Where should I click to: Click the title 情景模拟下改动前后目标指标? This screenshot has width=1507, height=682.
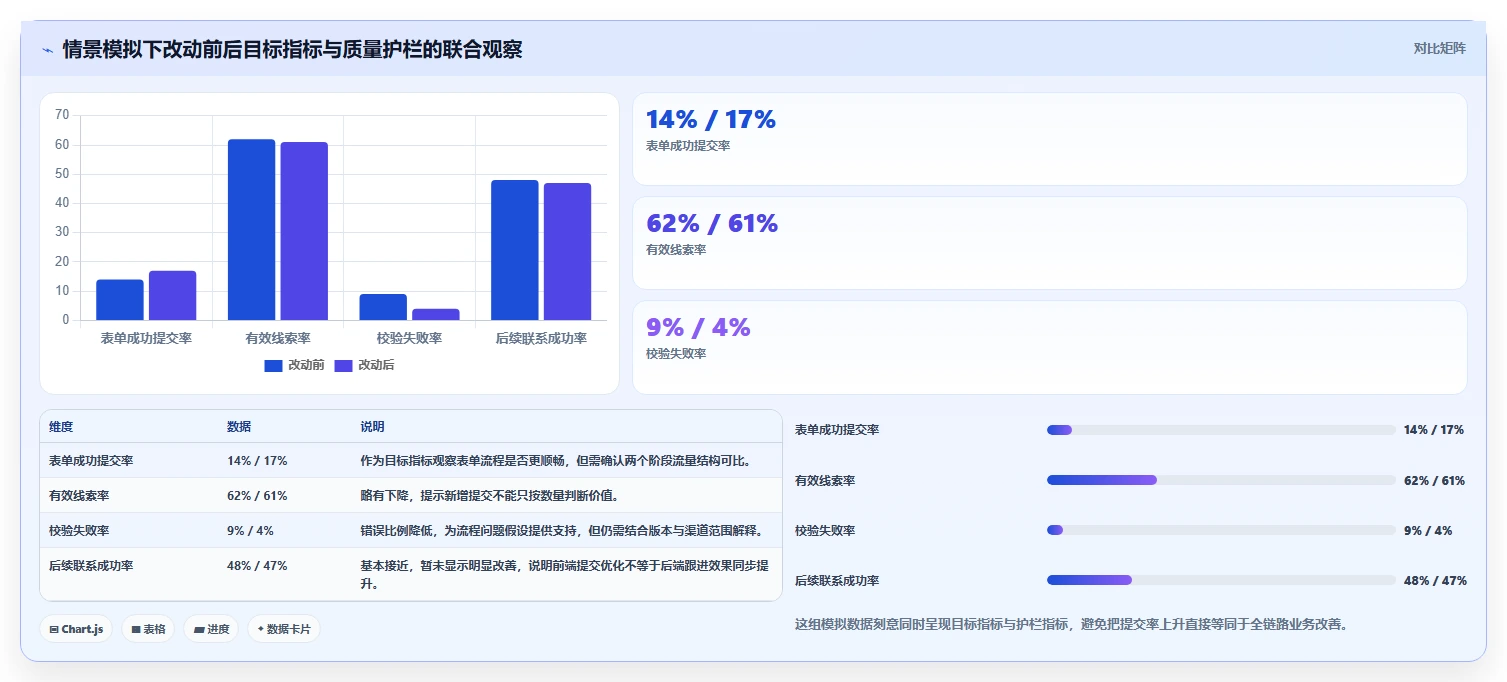tap(292, 49)
